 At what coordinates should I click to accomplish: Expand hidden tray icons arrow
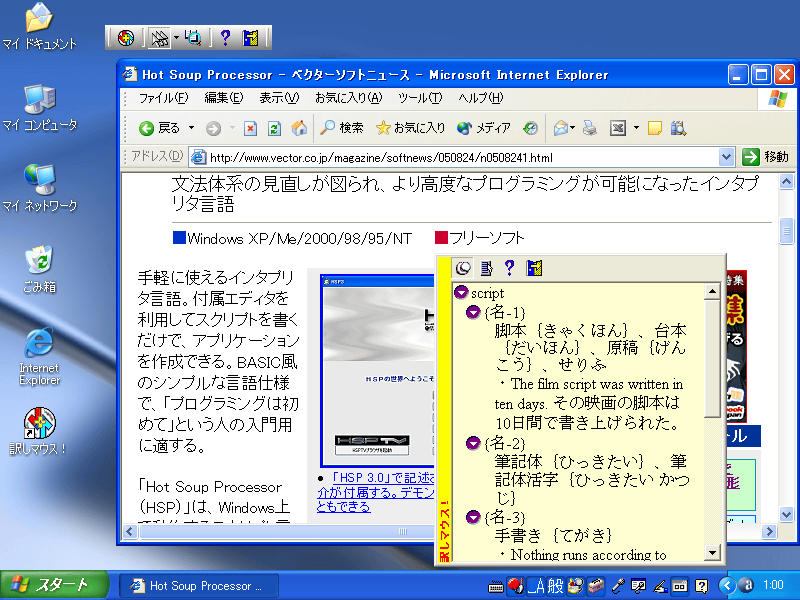(x=727, y=586)
